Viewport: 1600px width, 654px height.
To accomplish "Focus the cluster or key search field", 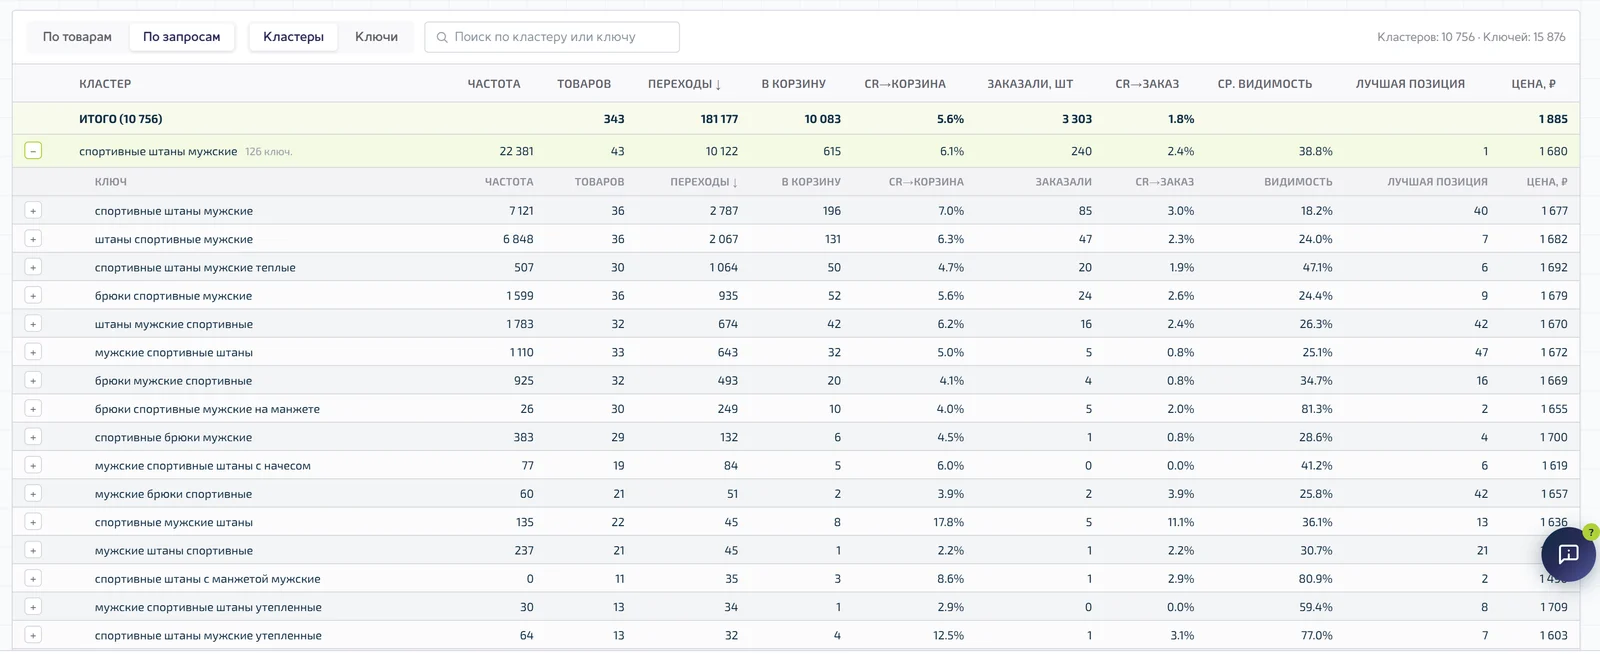I will coord(552,37).
